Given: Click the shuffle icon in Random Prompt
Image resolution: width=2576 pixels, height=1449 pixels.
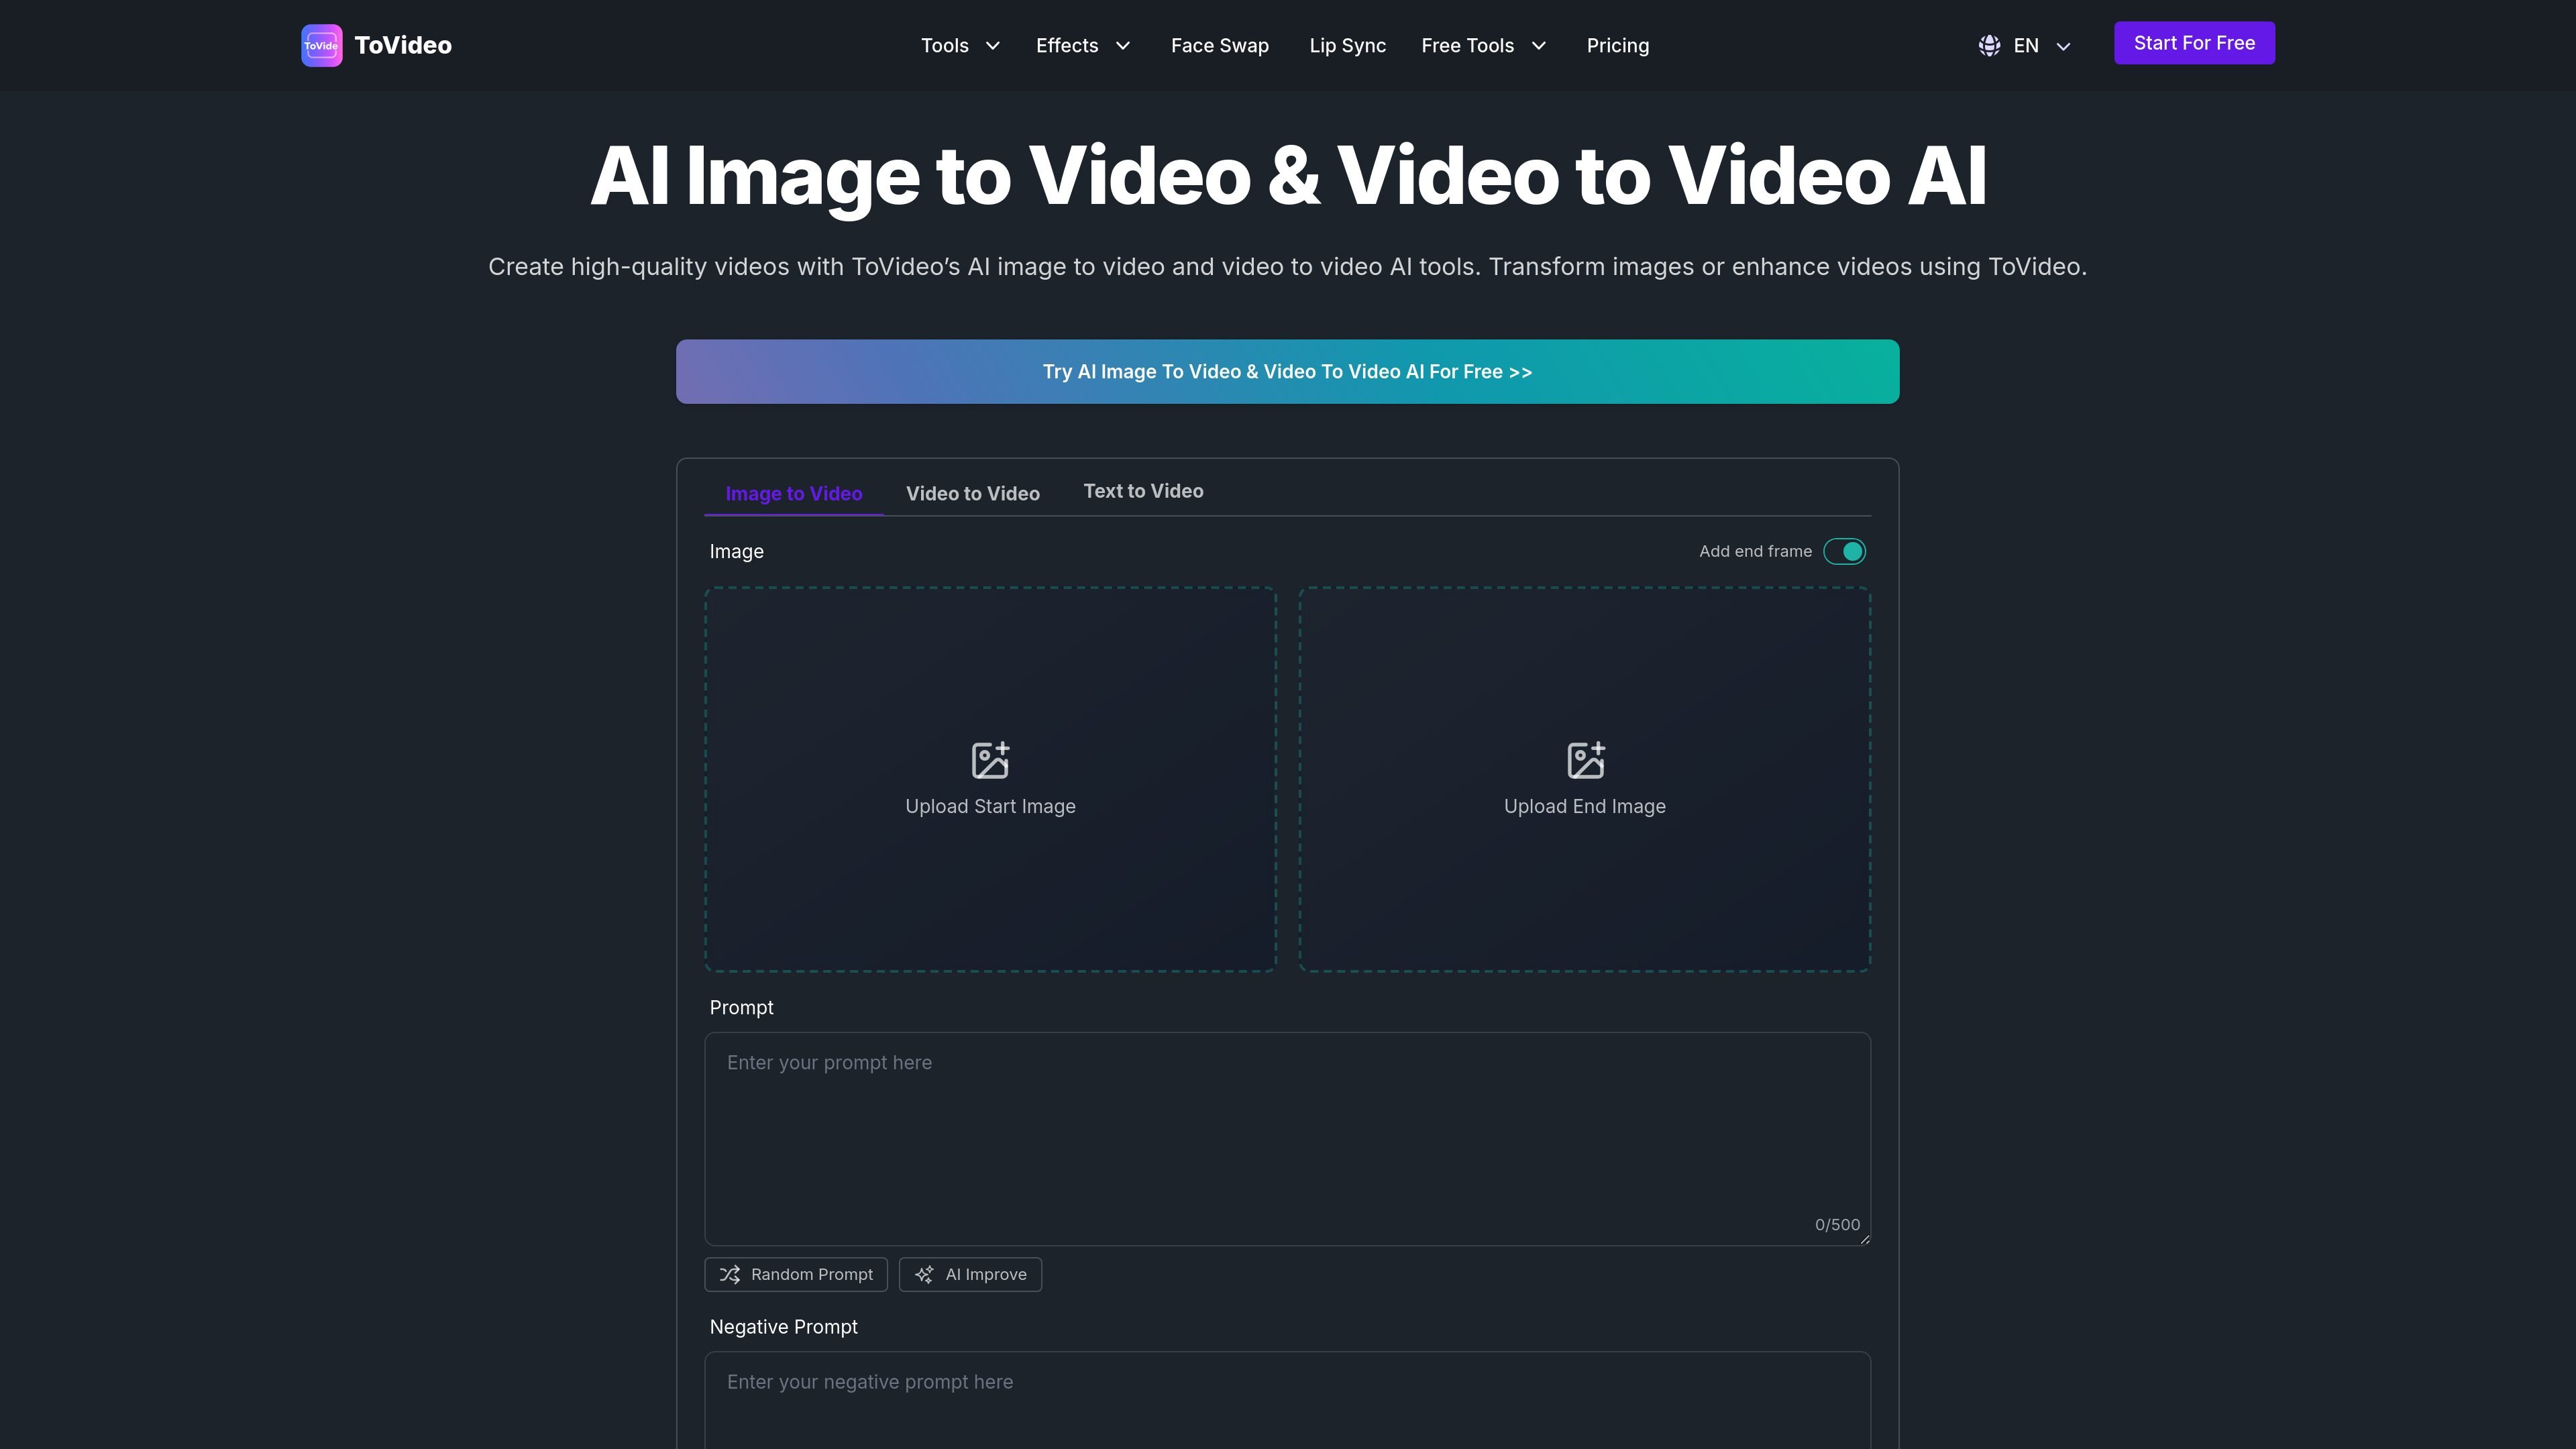Looking at the screenshot, I should pyautogui.click(x=730, y=1275).
